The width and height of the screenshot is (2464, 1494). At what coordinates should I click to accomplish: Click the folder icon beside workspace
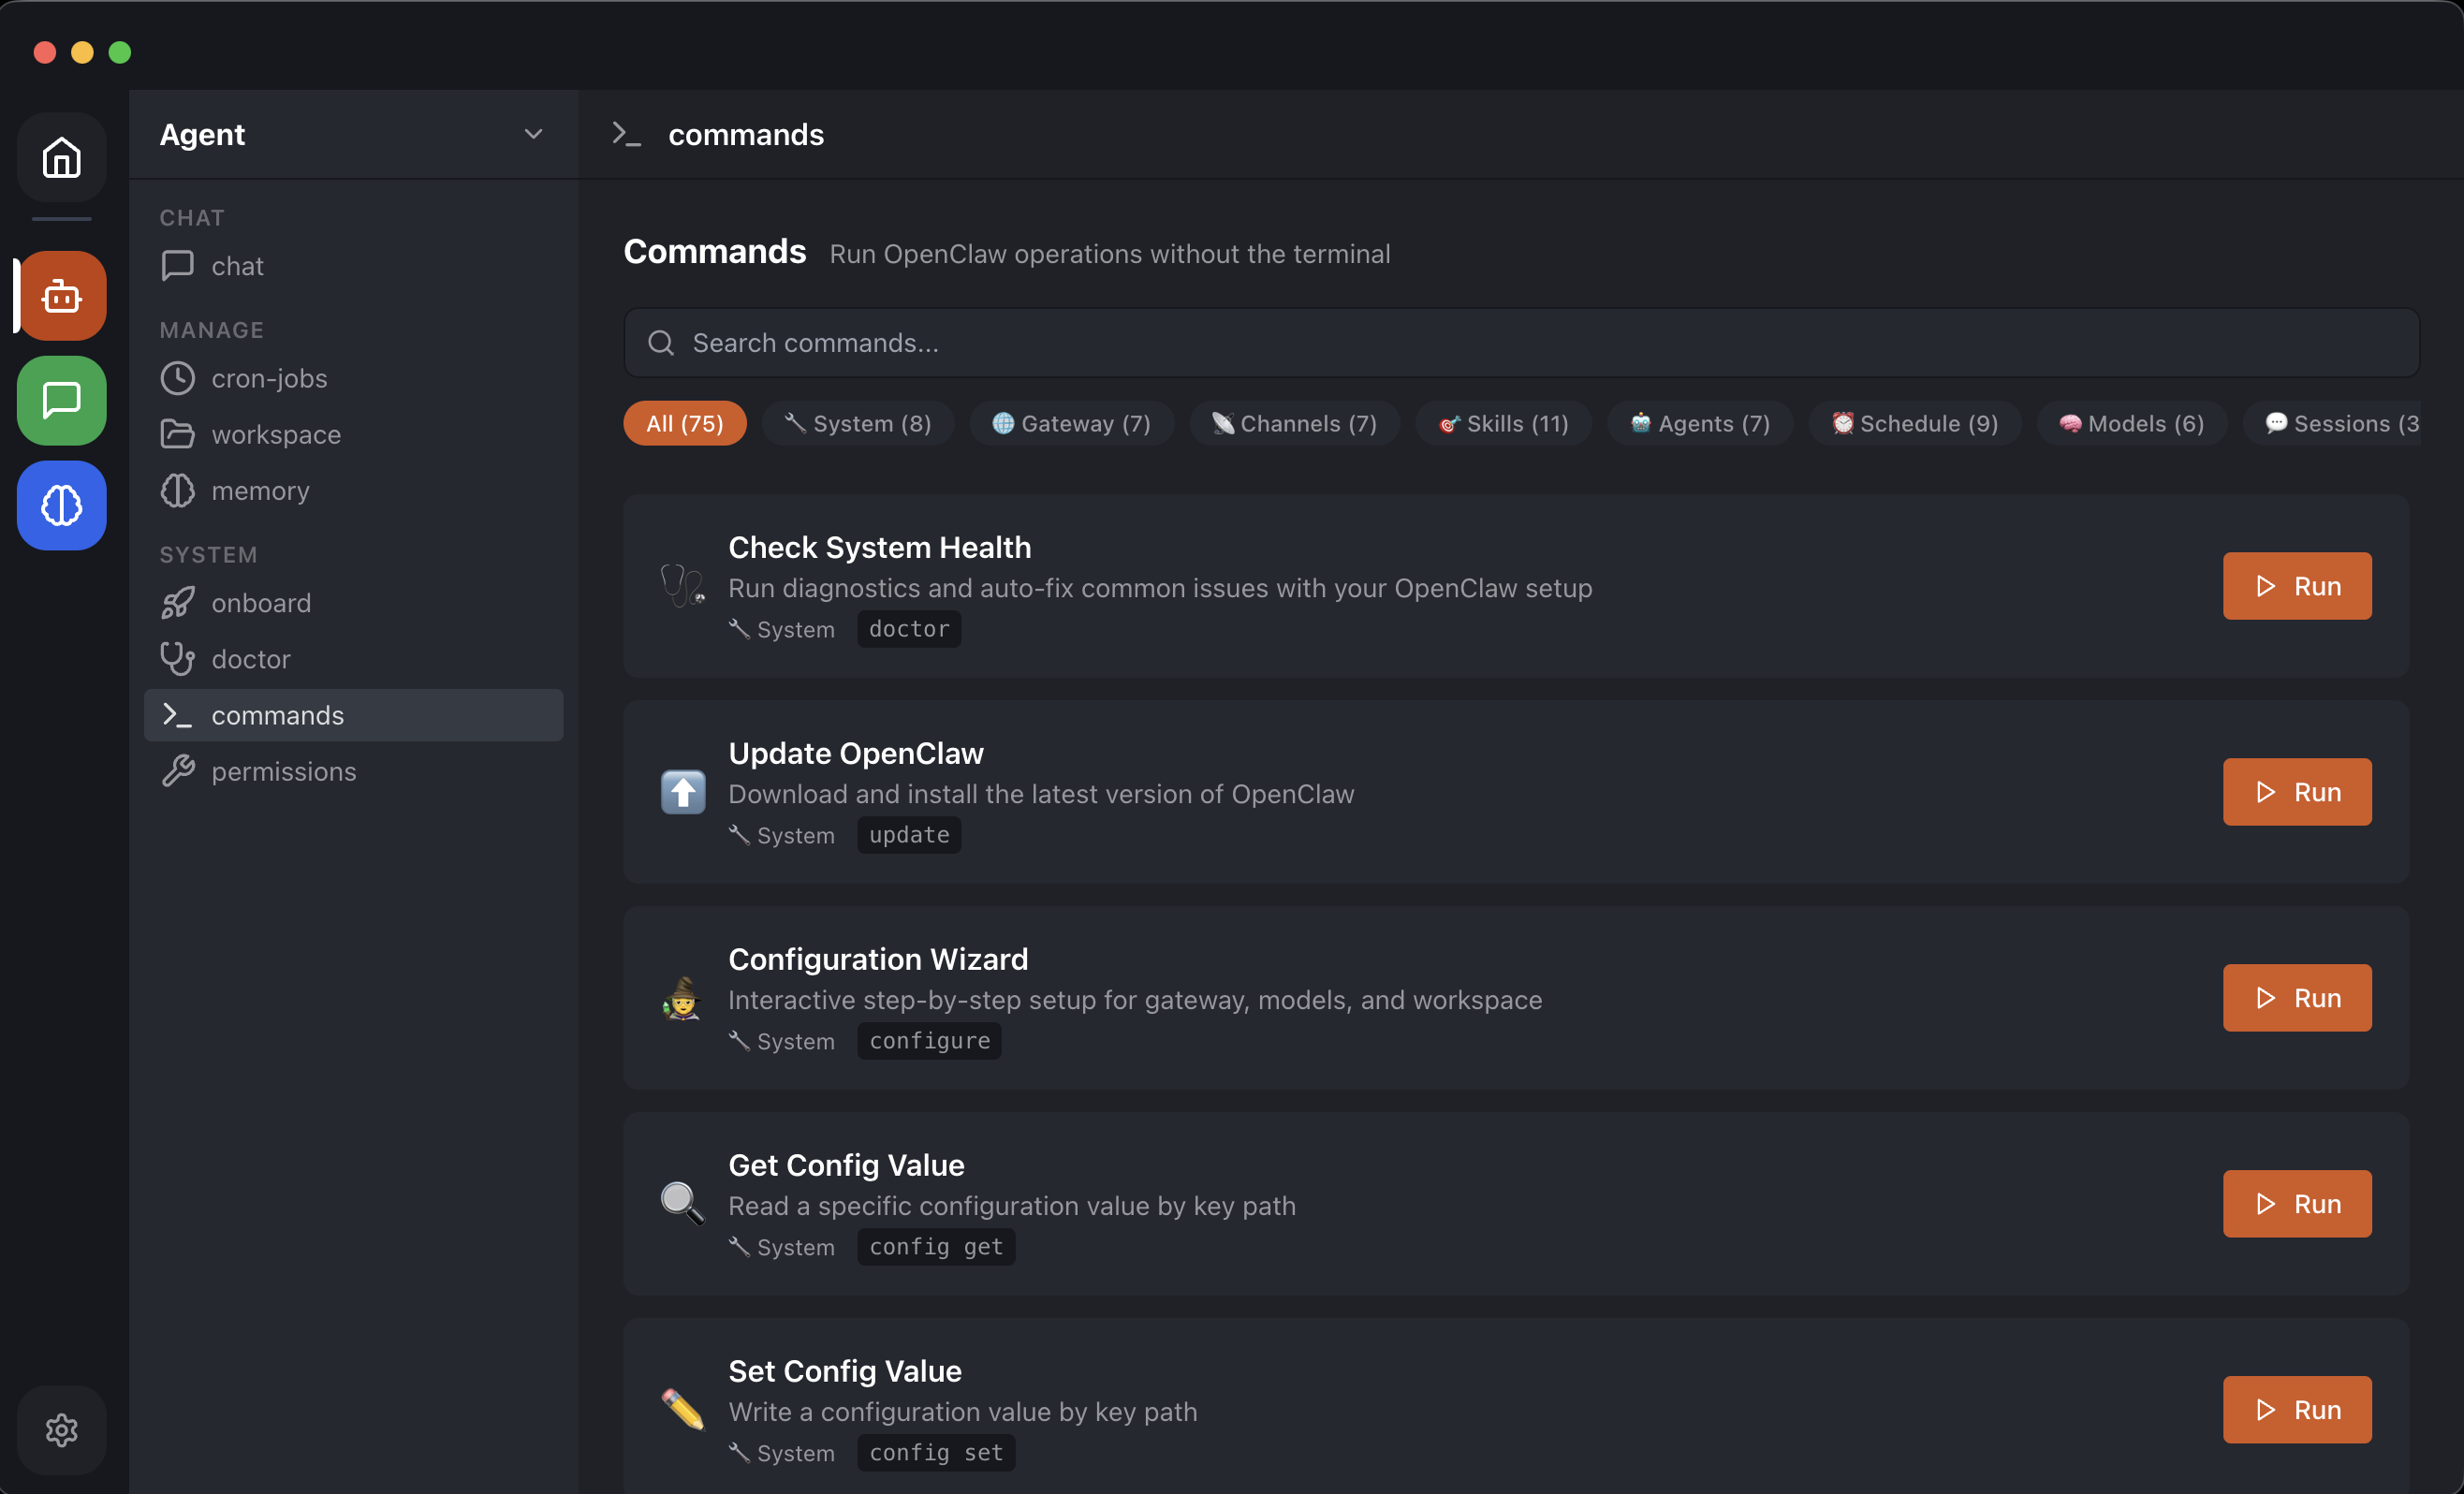pyautogui.click(x=178, y=434)
